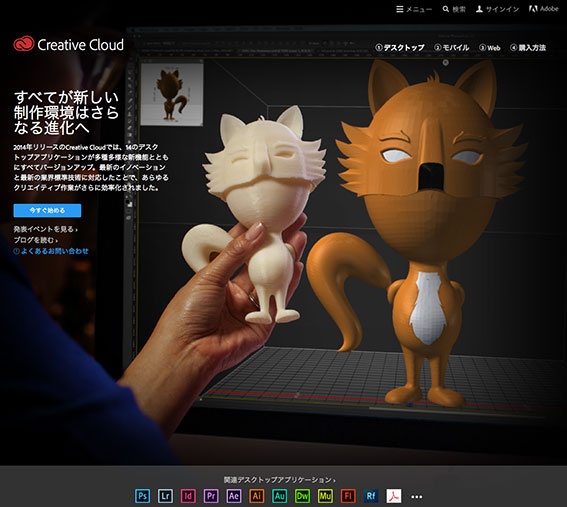Switch to ④ 購入方法 tab
The height and width of the screenshot is (507, 567).
click(528, 47)
